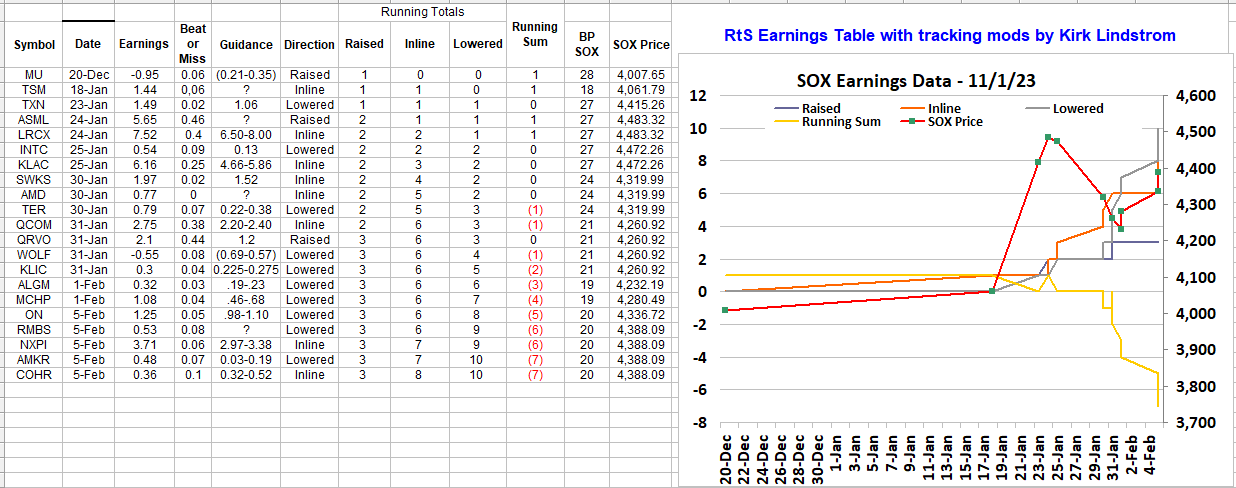Click the 4,600 label on chart axis
1236x488 pixels.
(1202, 96)
